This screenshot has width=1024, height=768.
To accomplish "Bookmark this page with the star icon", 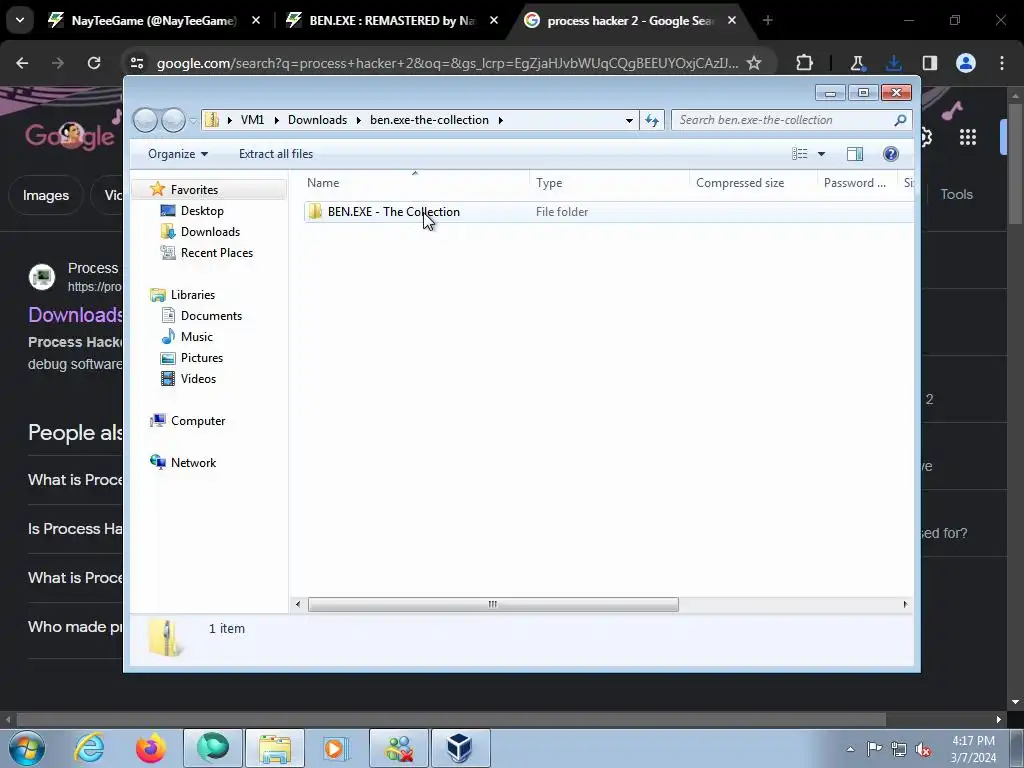I will coord(754,63).
